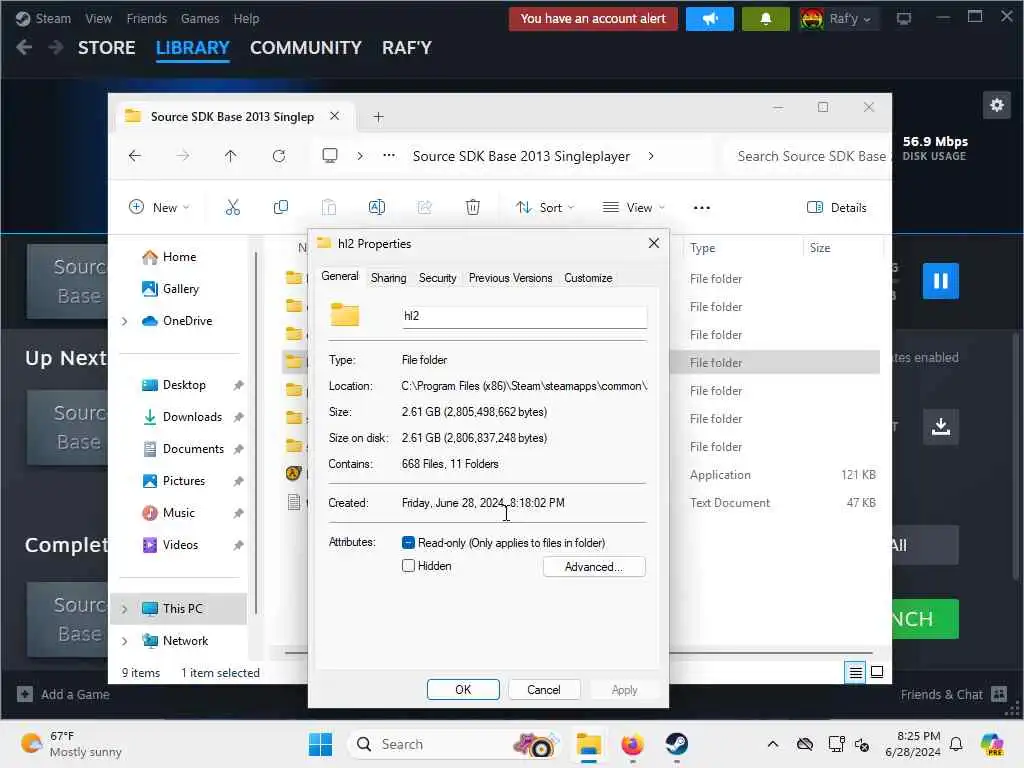The height and width of the screenshot is (768, 1024).
Task: Open Copilot preview icon in taskbar
Action: [992, 744]
